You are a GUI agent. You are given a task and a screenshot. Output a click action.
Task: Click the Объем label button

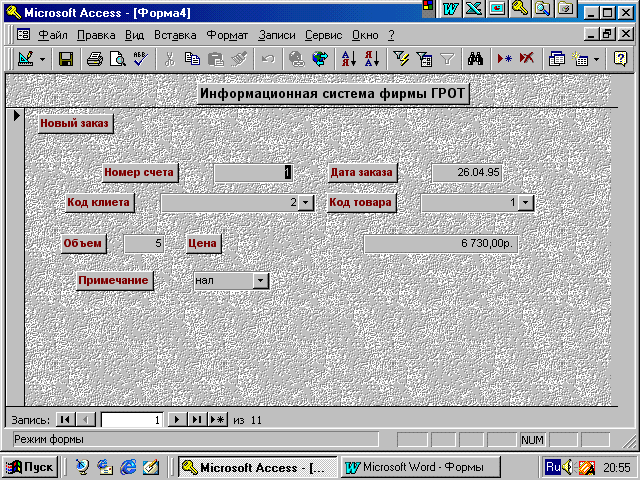pos(83,244)
